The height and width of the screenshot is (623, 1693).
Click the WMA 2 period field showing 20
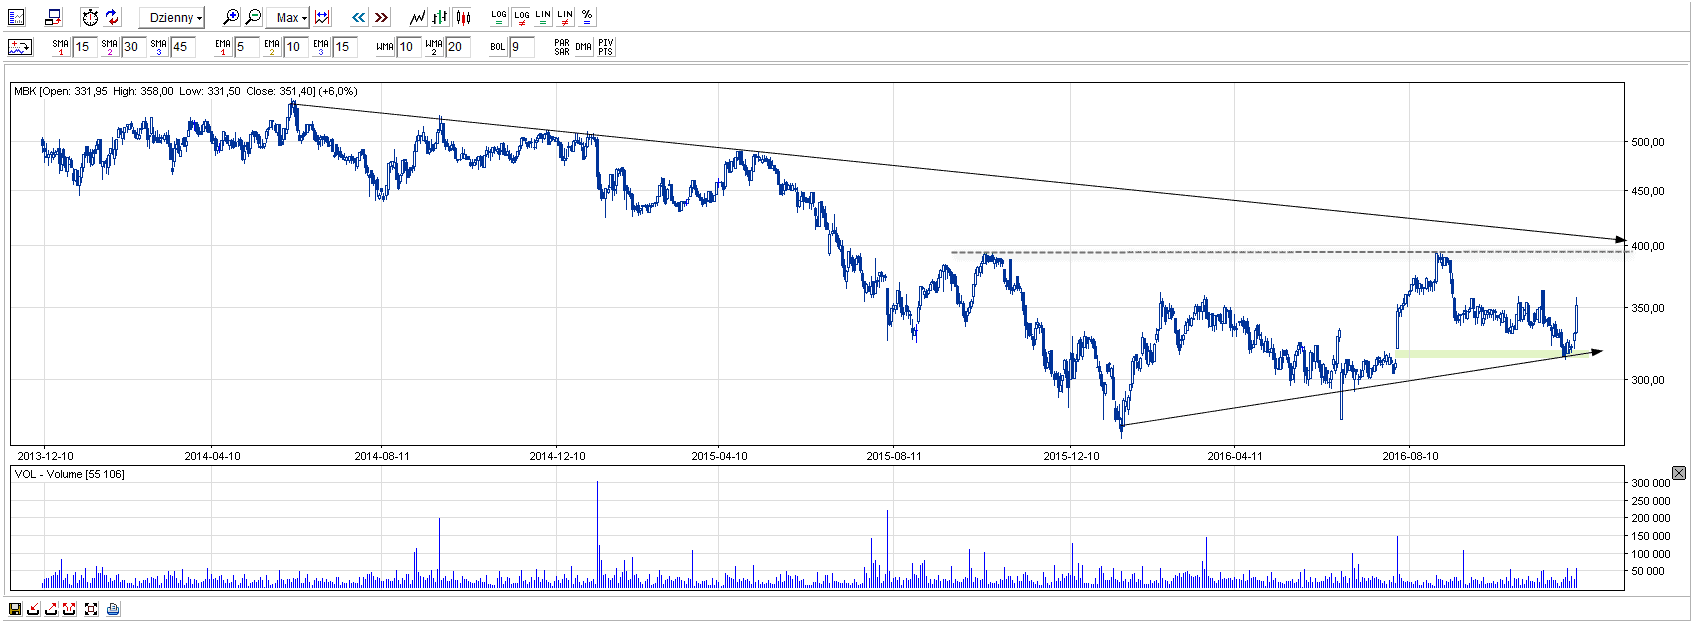[x=457, y=47]
